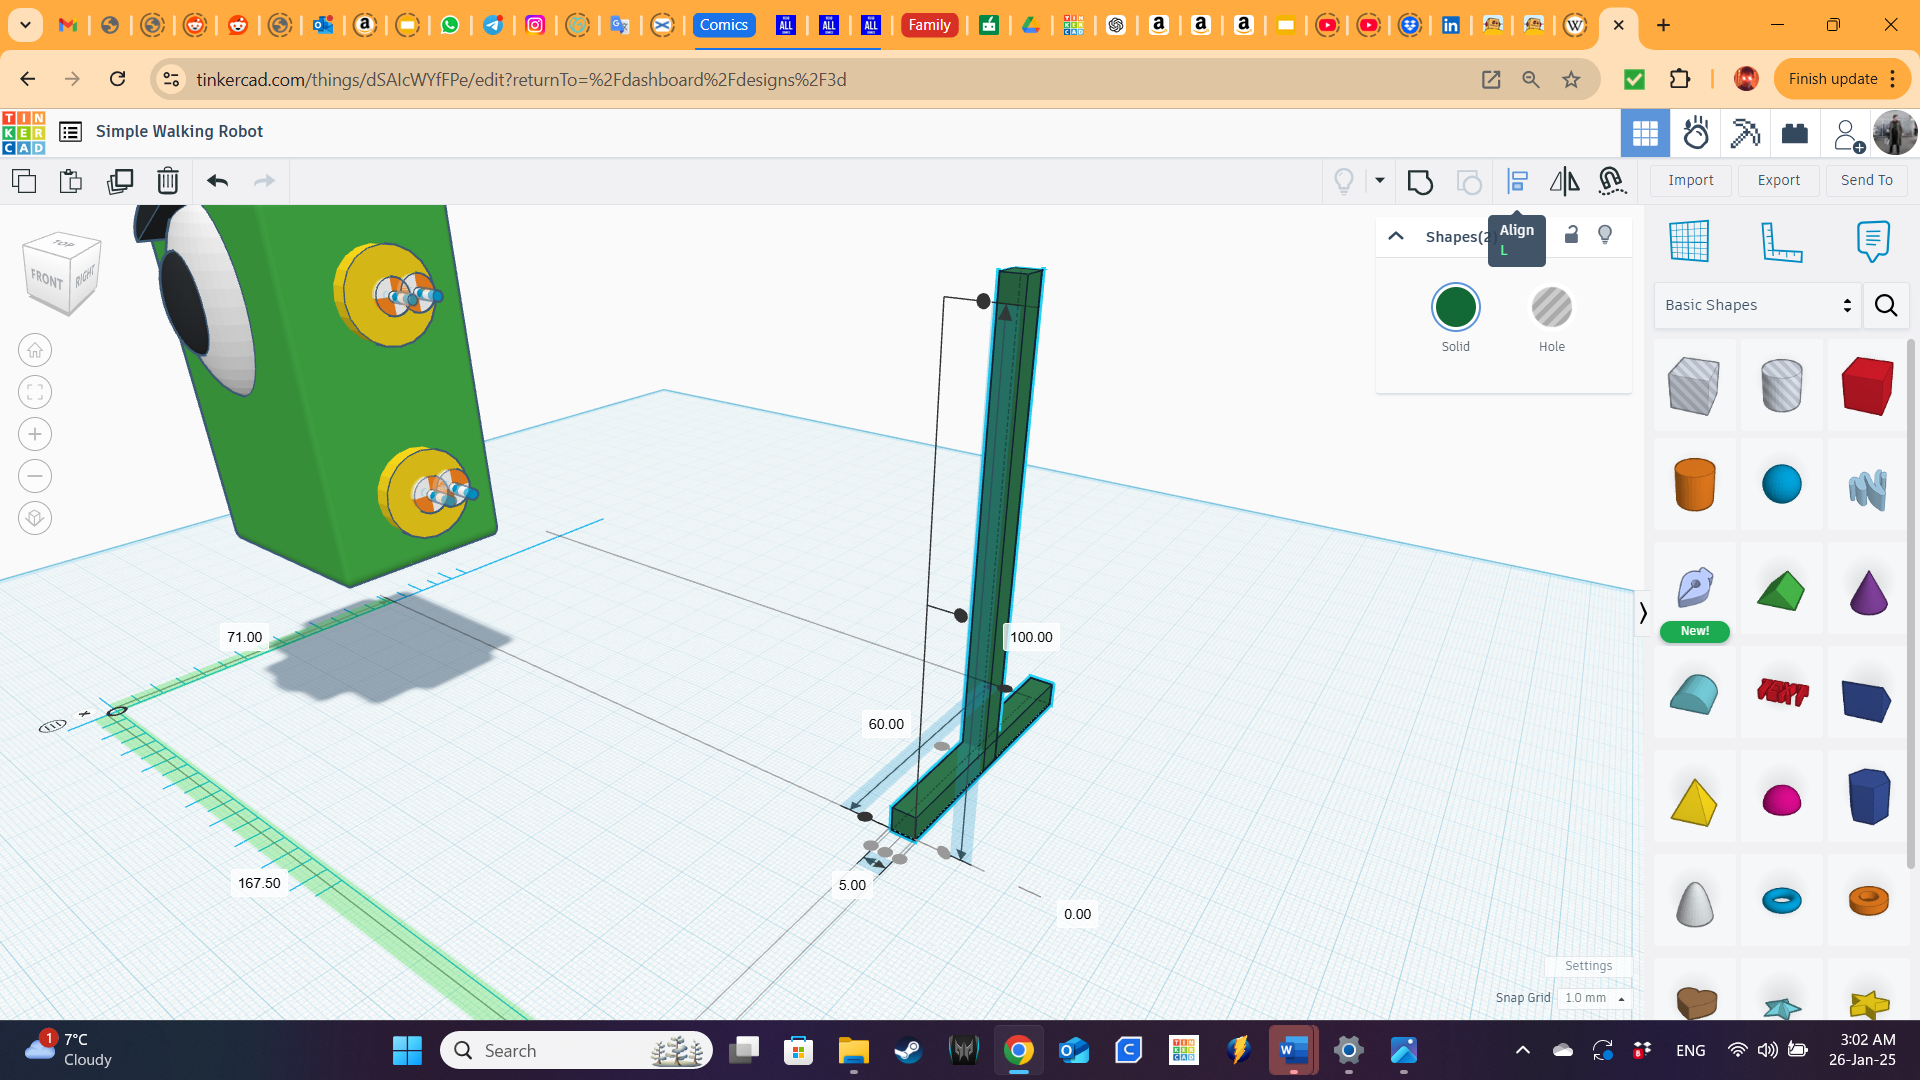This screenshot has width=1920, height=1080.
Task: Adjust the Snap Grid 1.0mm slider
Action: coord(1592,997)
